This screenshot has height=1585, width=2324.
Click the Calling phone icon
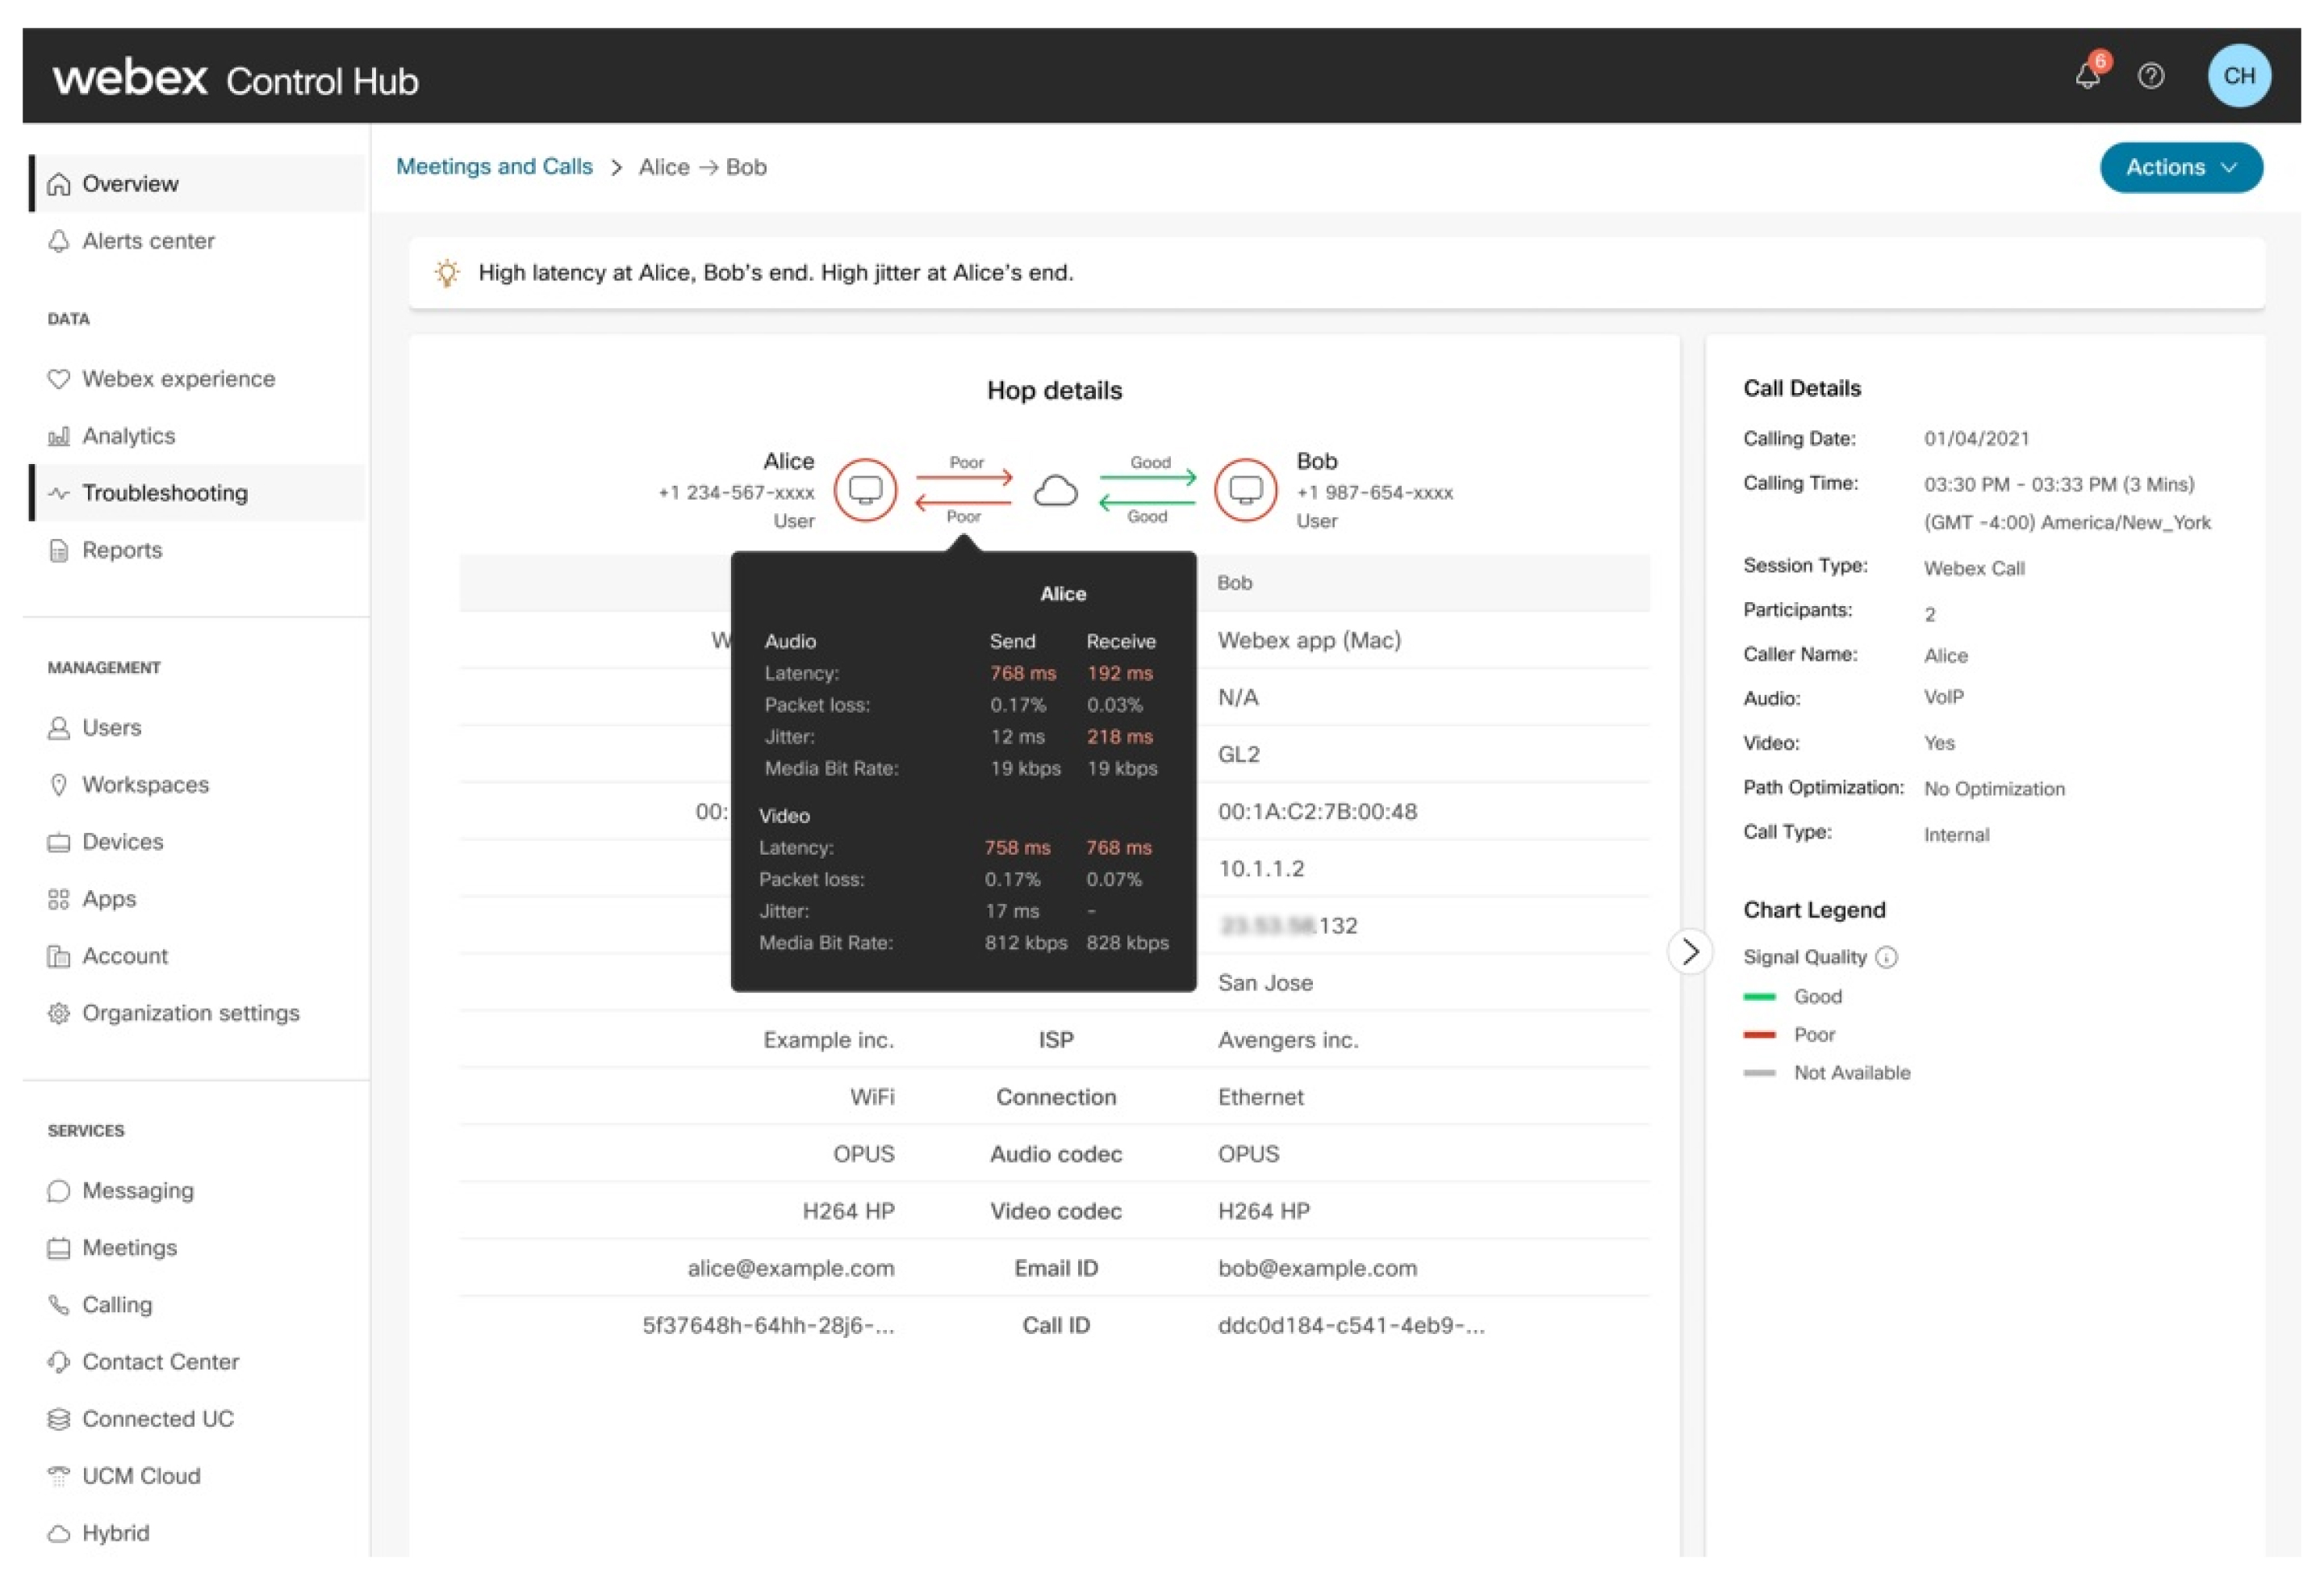59,1305
